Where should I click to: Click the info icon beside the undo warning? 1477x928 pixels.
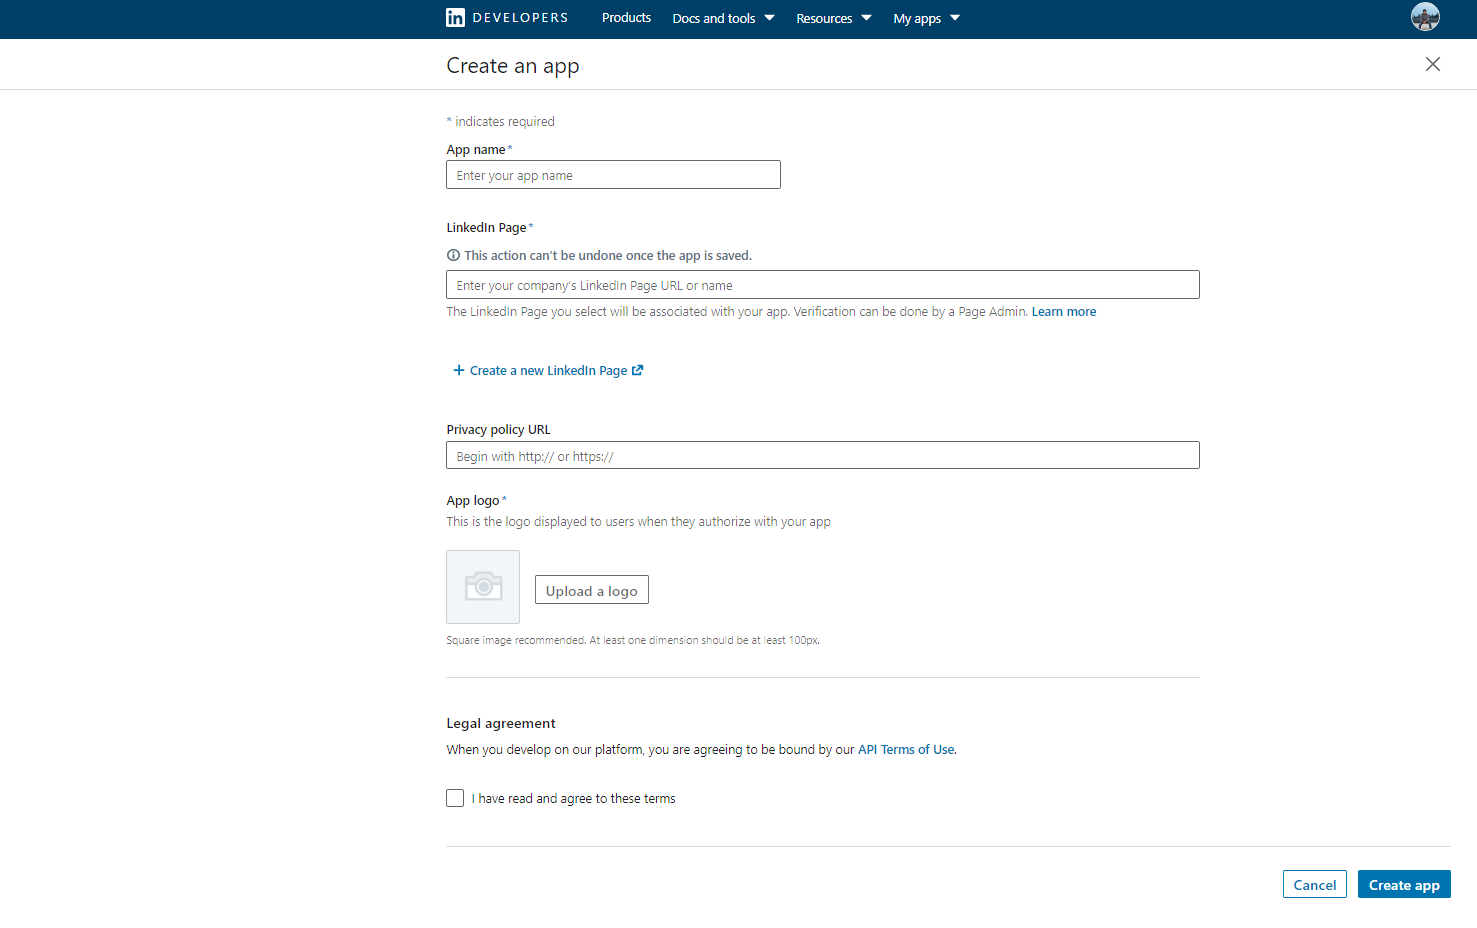[453, 255]
